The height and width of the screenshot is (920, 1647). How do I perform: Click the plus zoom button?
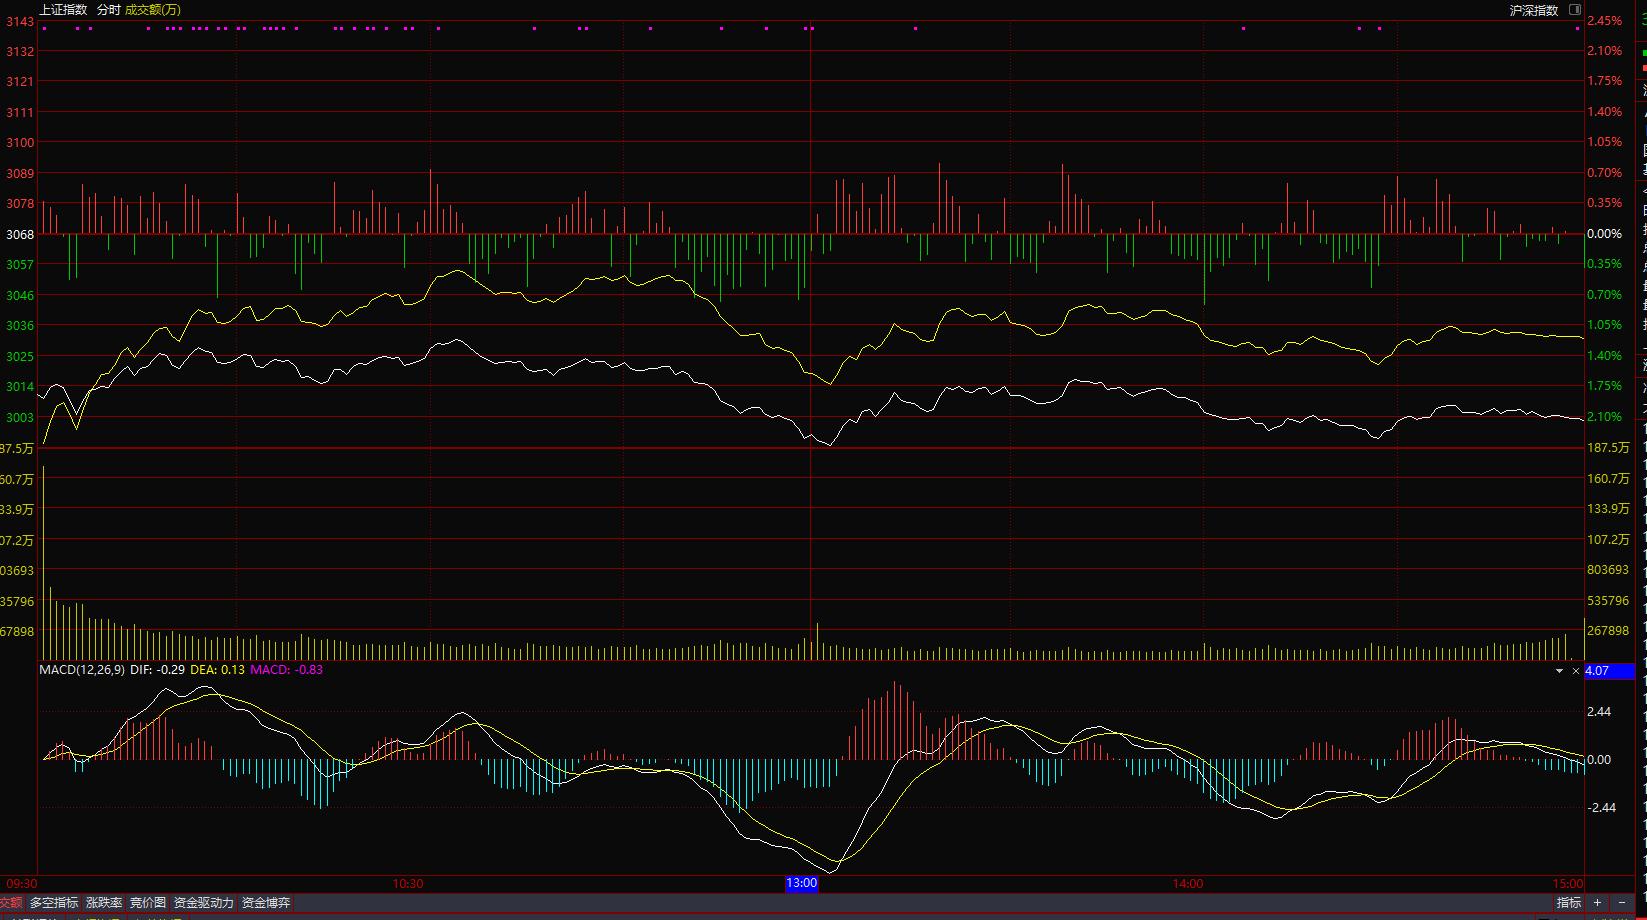(1597, 903)
